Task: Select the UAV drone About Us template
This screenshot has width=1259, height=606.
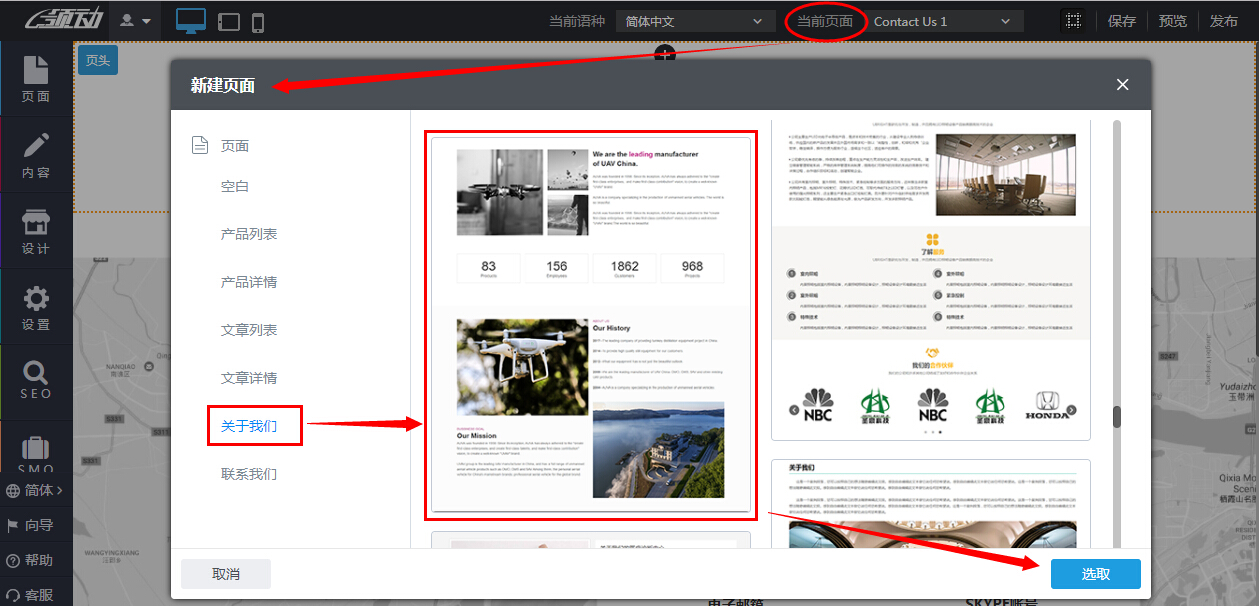Action: pyautogui.click(x=590, y=325)
